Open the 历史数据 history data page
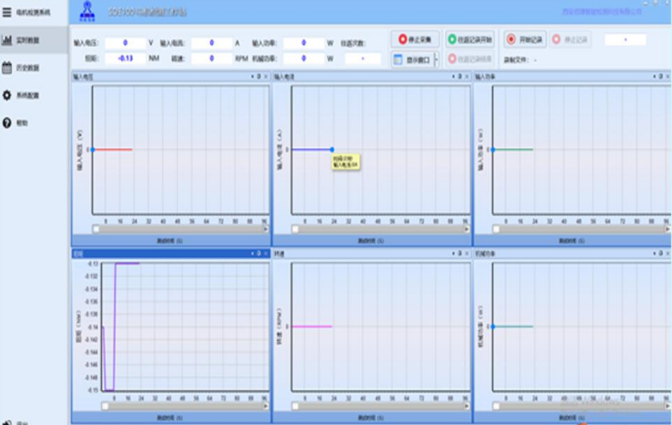Image resolution: width=672 pixels, height=425 pixels. [x=33, y=68]
